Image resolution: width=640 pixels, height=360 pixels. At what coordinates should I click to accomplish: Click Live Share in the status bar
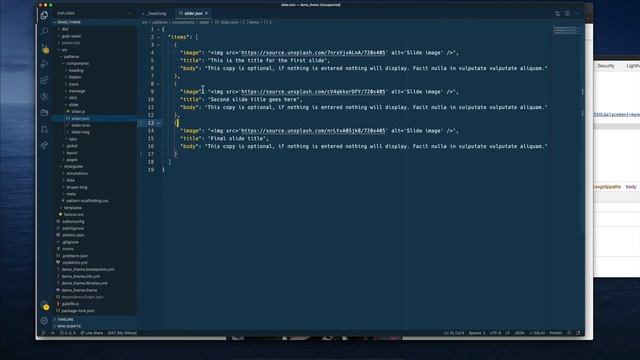click(92, 333)
